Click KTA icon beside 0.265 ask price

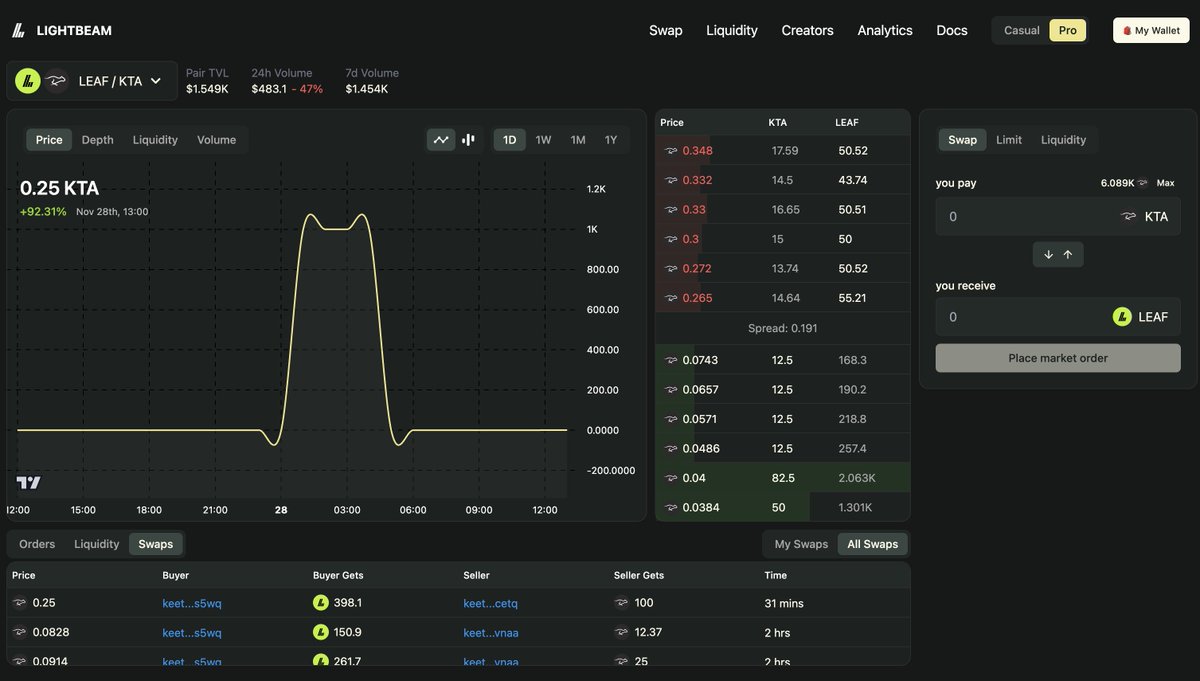pos(671,298)
